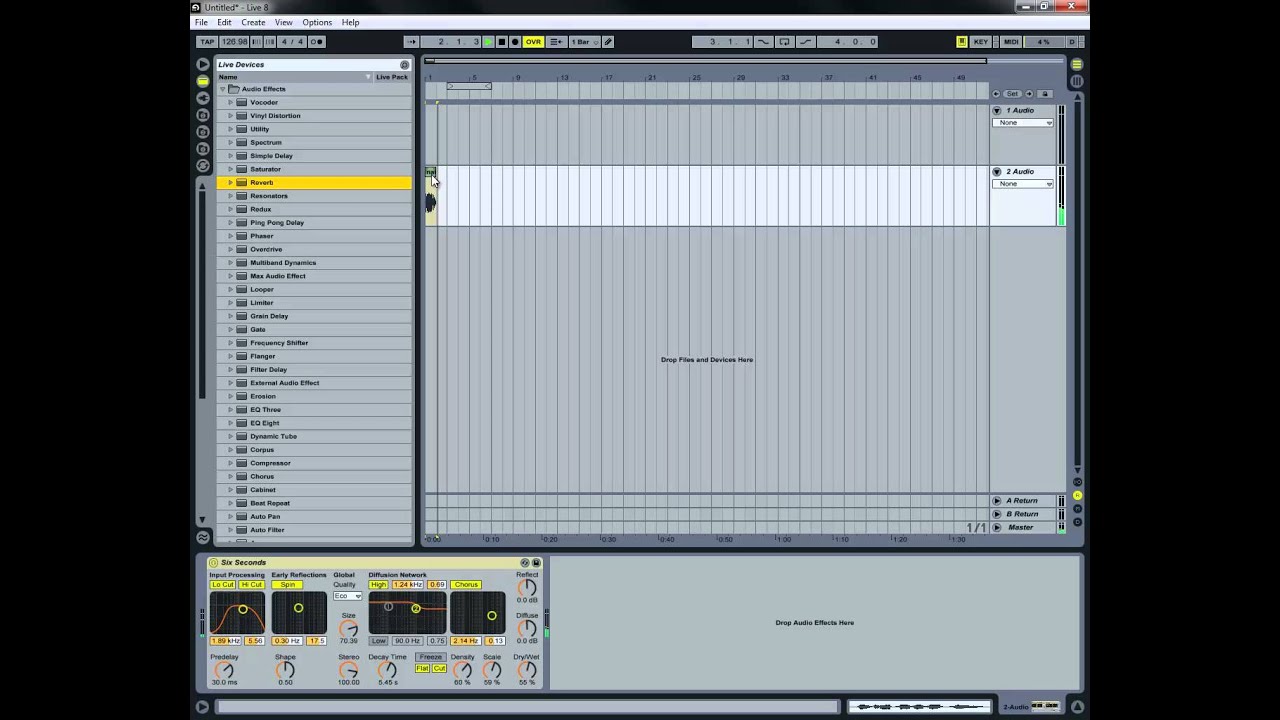Click the Live Pack column header
1280x720 pixels.
(x=391, y=77)
